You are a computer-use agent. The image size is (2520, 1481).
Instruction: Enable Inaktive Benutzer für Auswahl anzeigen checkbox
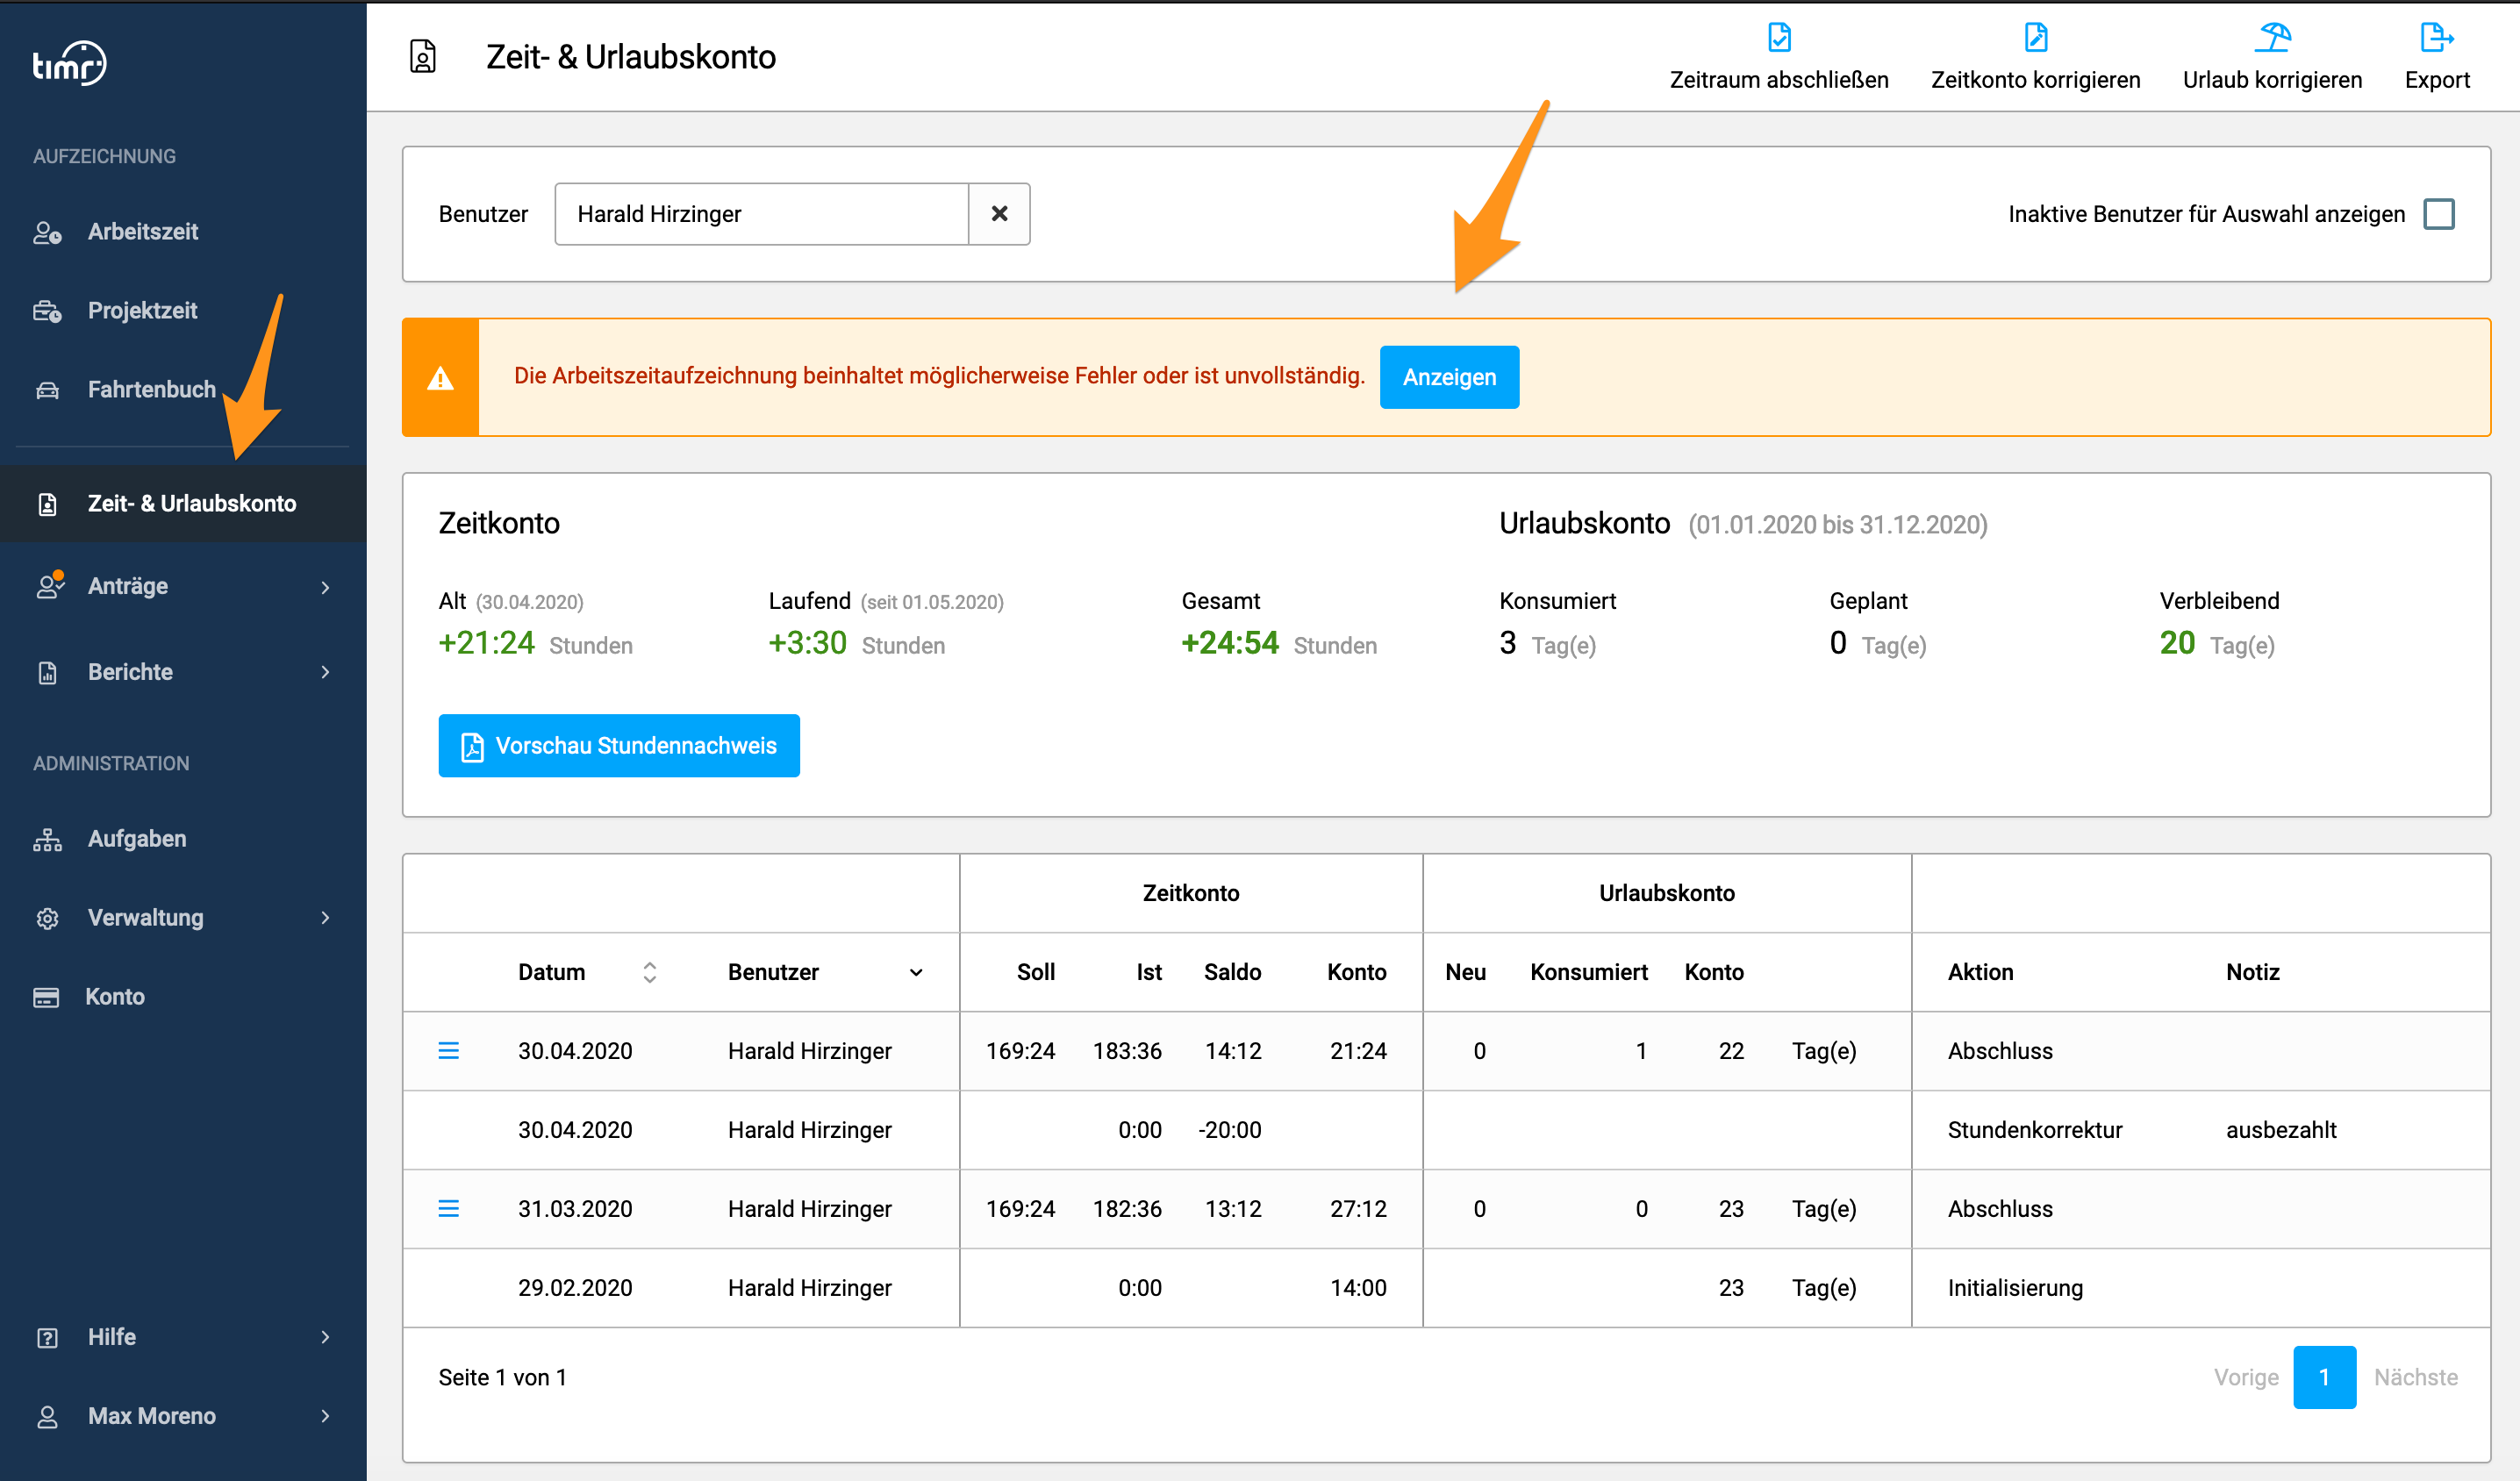pyautogui.click(x=2439, y=214)
